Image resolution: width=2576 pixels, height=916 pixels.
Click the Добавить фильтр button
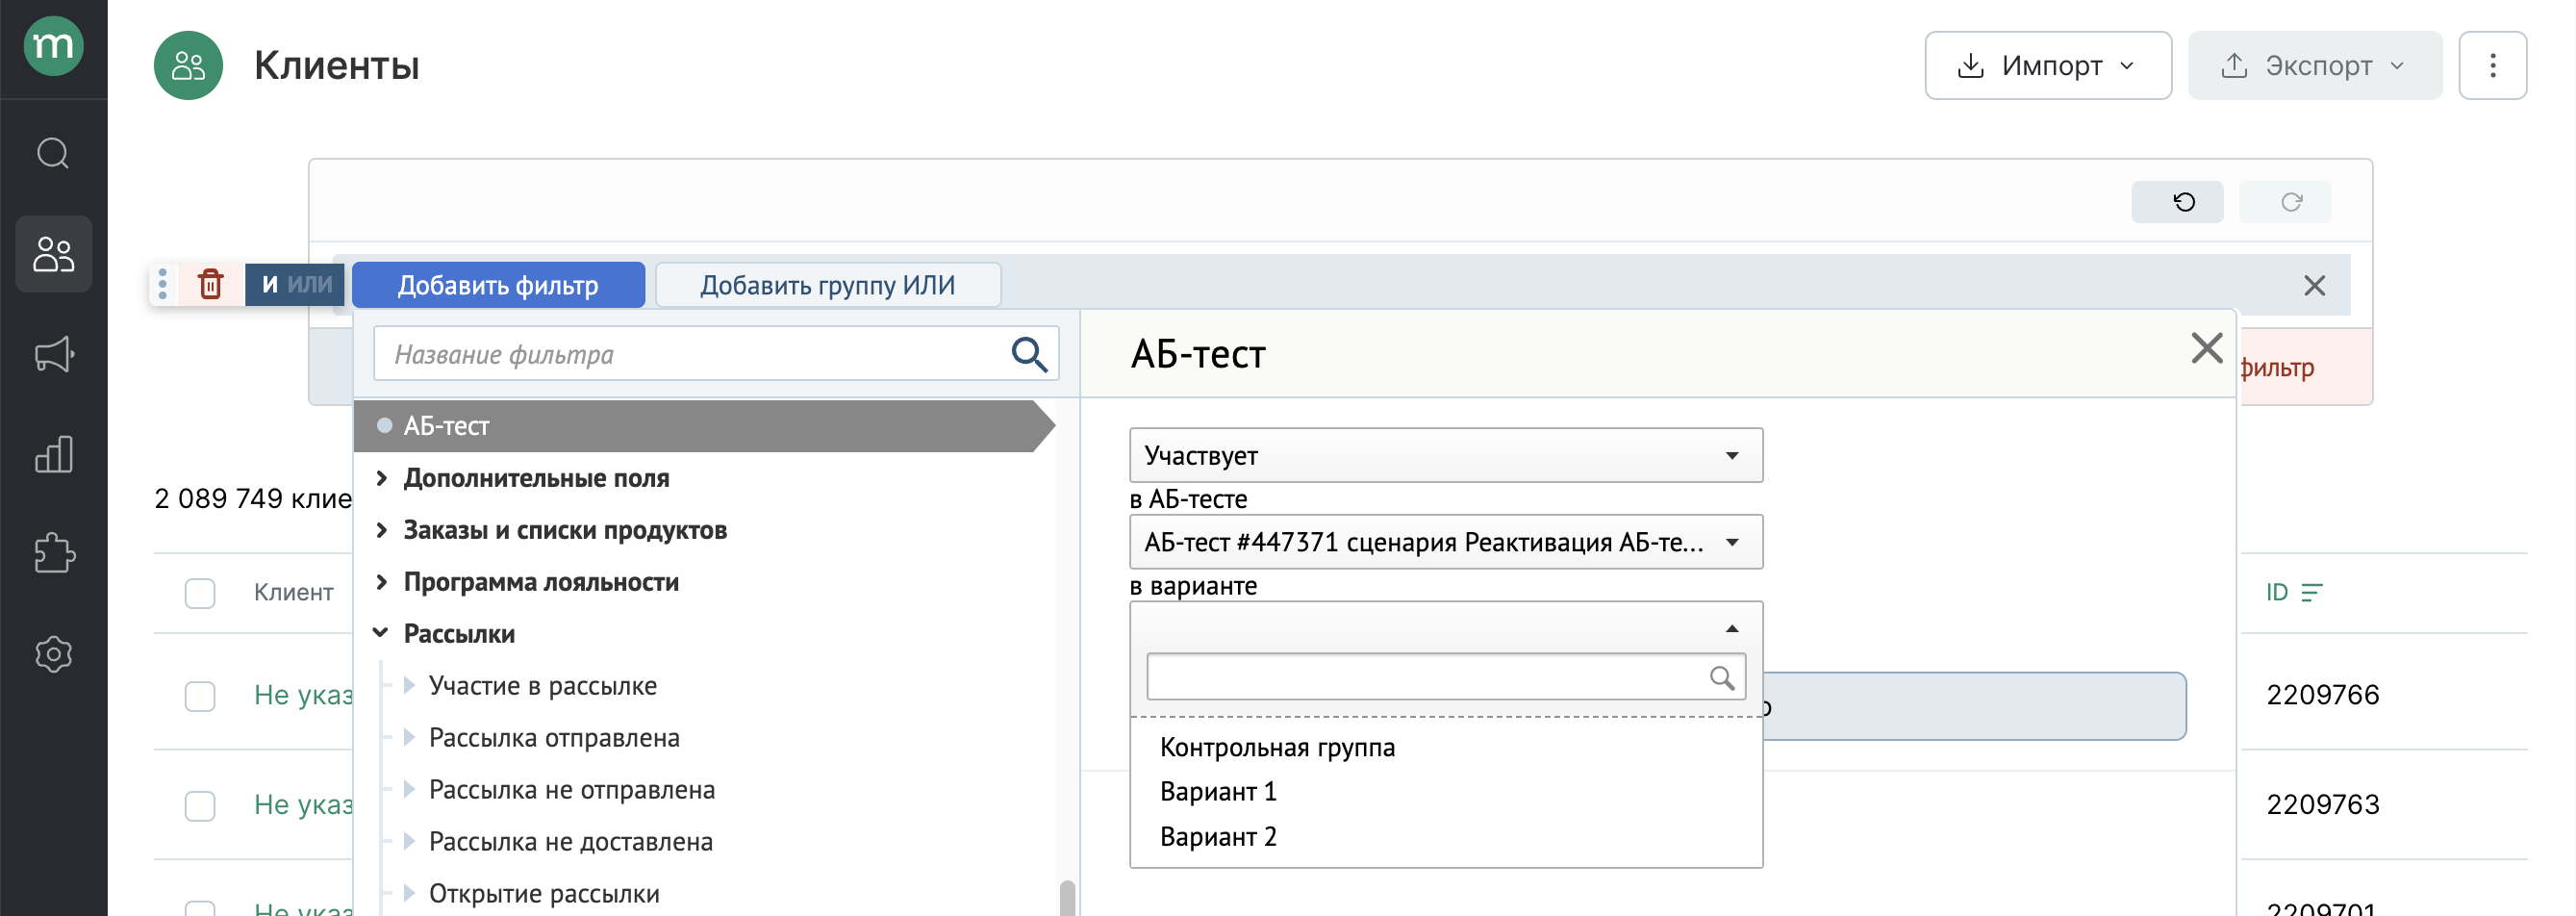498,285
